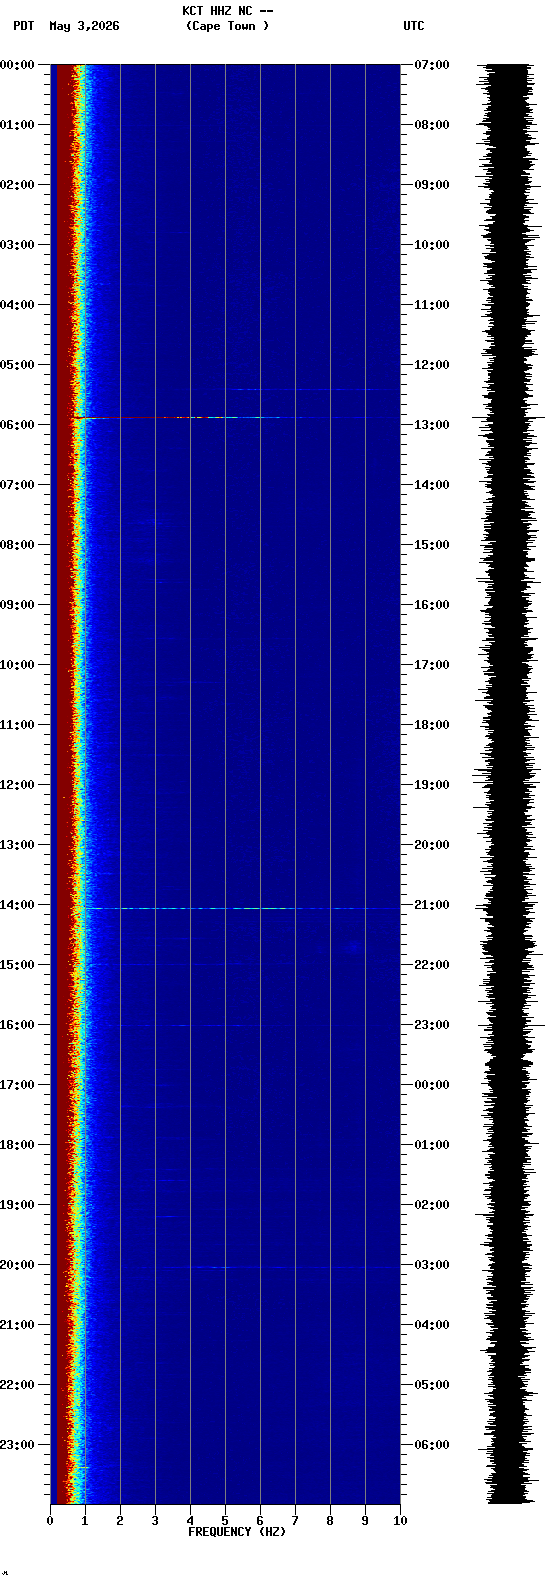
Task: Click the 0 Hz frequency axis label
Action: [x=50, y=1521]
